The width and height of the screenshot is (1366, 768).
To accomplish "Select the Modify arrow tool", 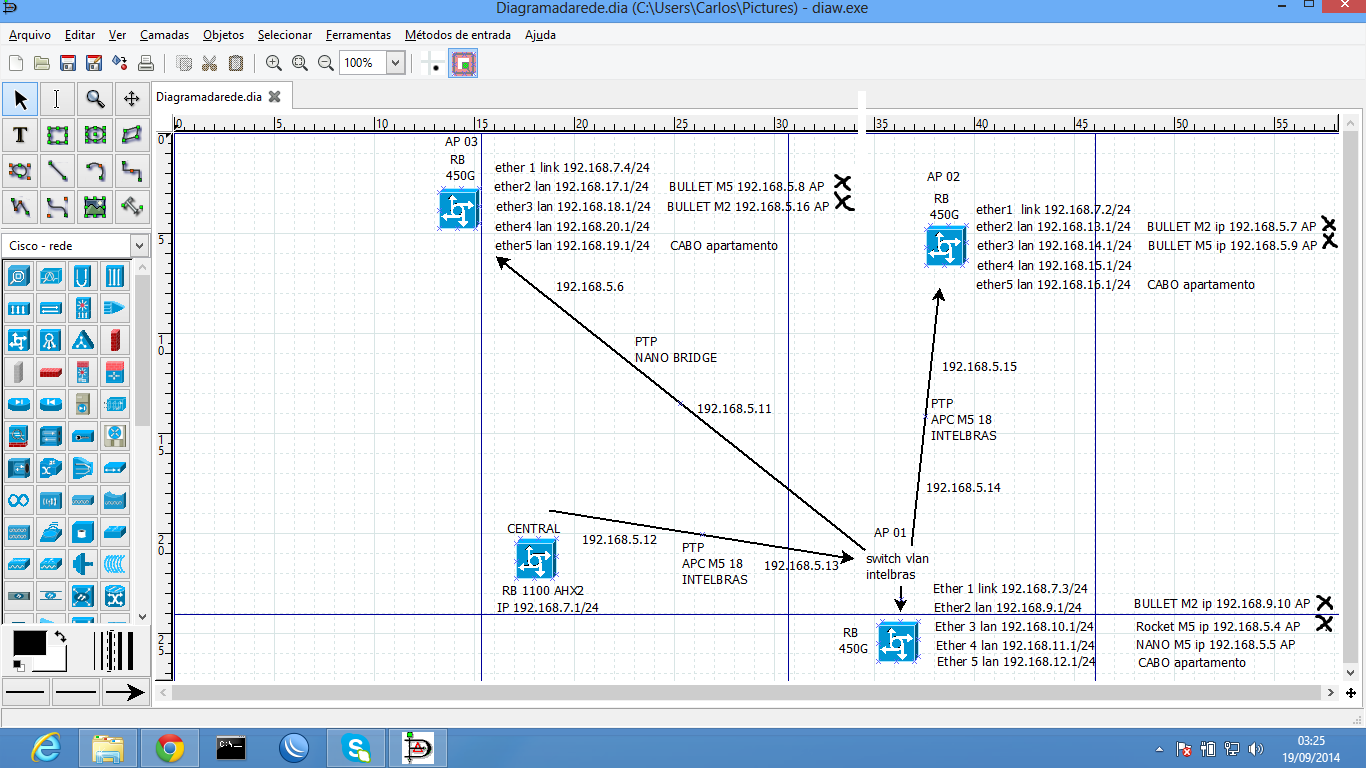I will coord(20,99).
